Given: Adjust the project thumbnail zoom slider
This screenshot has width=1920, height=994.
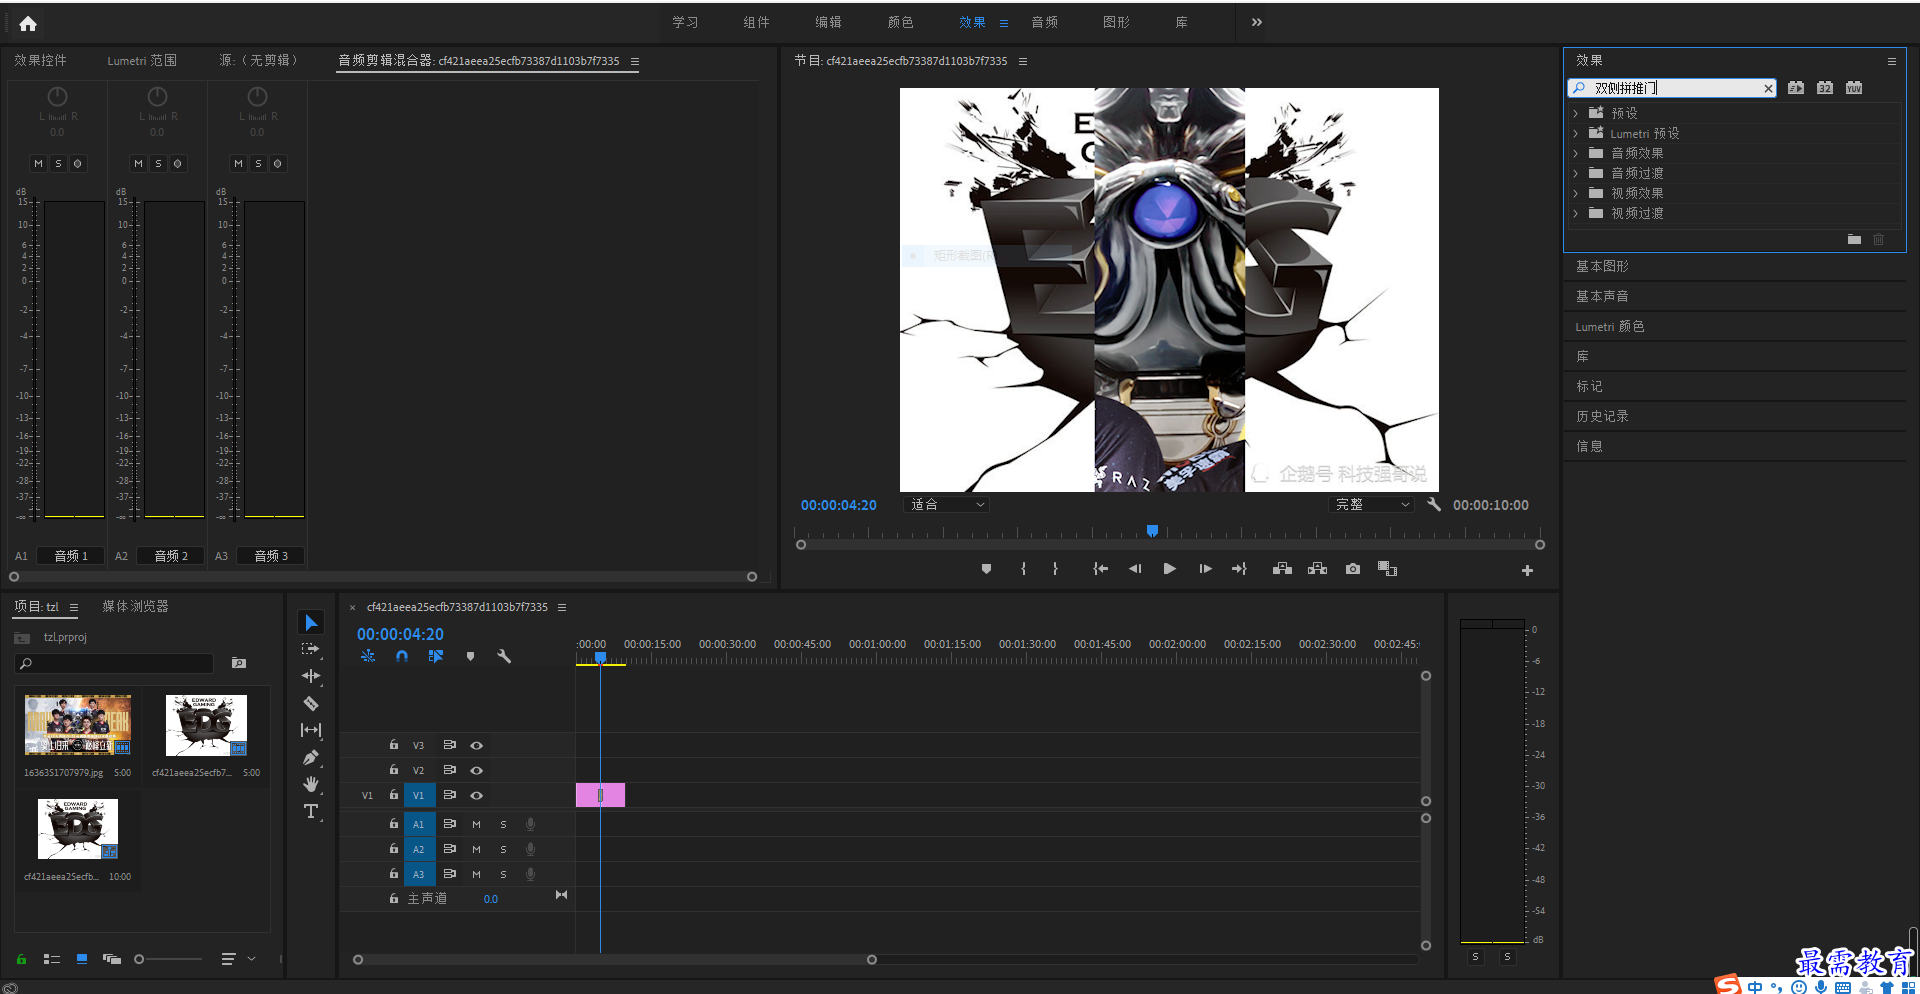Looking at the screenshot, I should click(x=139, y=959).
